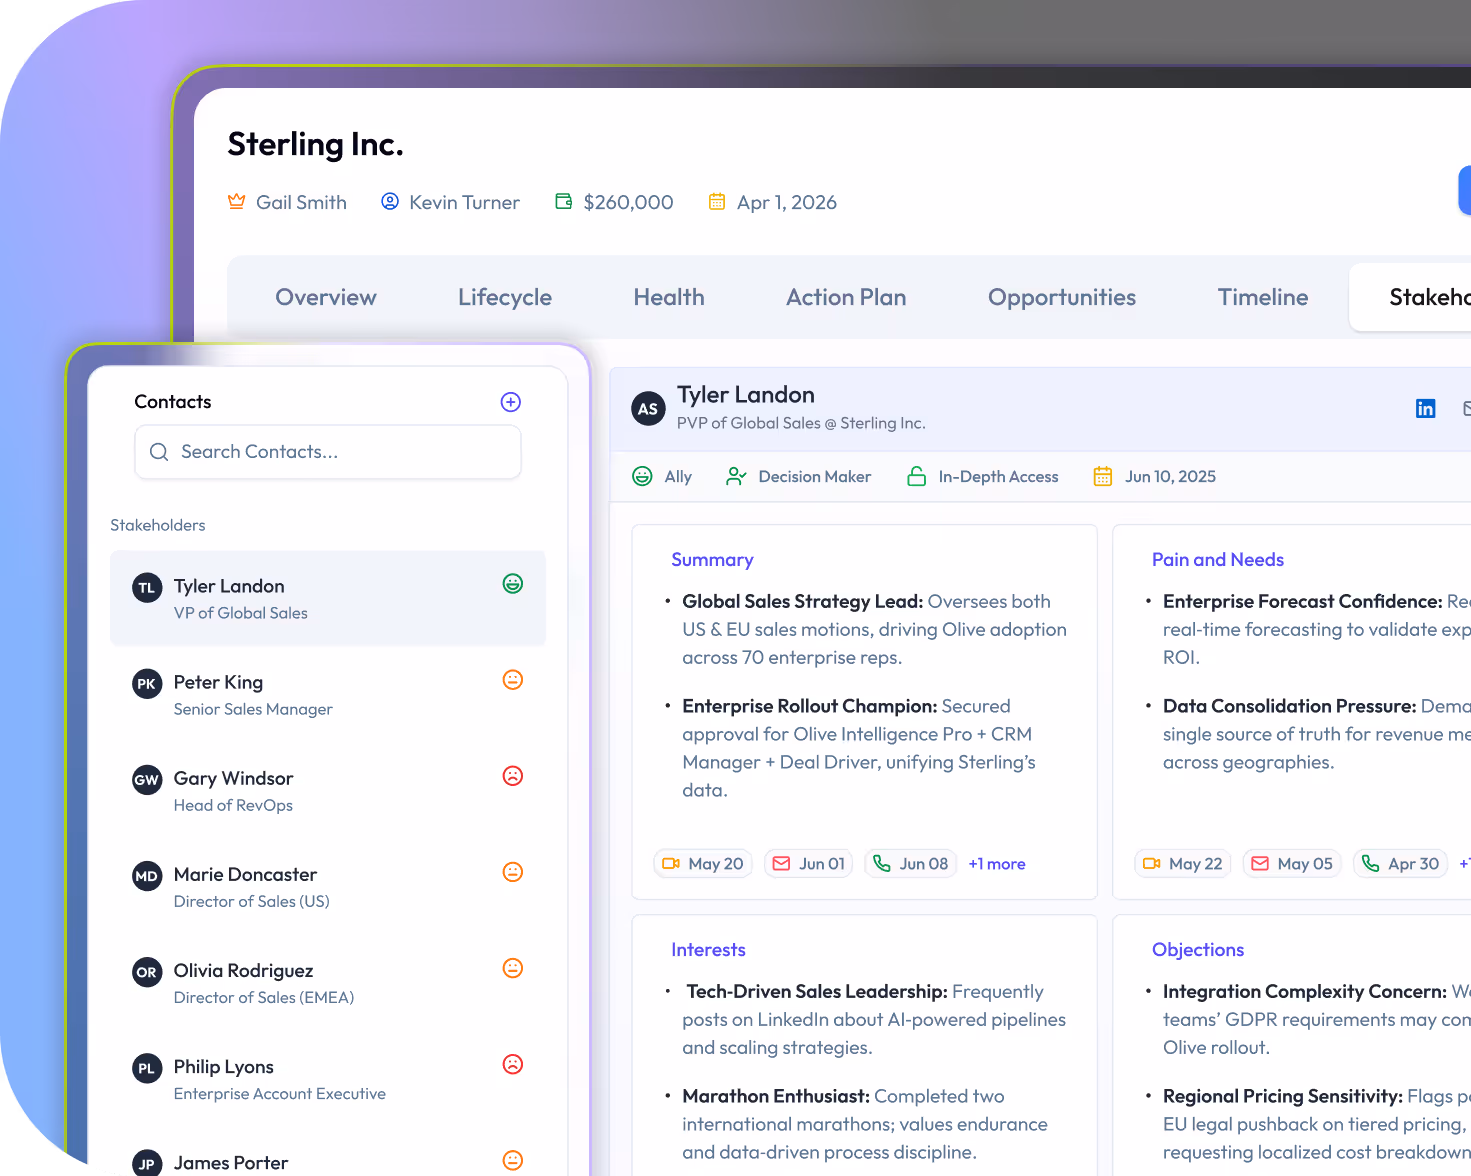
Task: Click the Objections card heading
Action: click(1198, 950)
